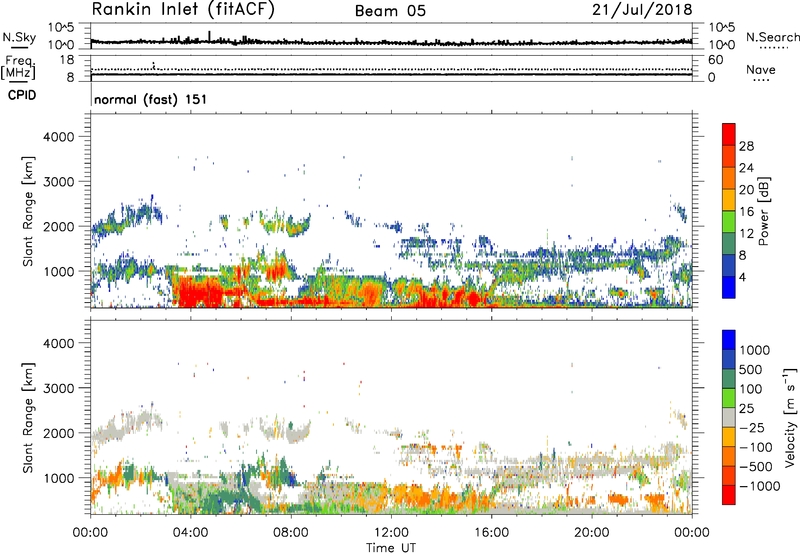Screen dimensions: 800x554
Task: Click the "N.Search" legend label
Action: (x=773, y=37)
